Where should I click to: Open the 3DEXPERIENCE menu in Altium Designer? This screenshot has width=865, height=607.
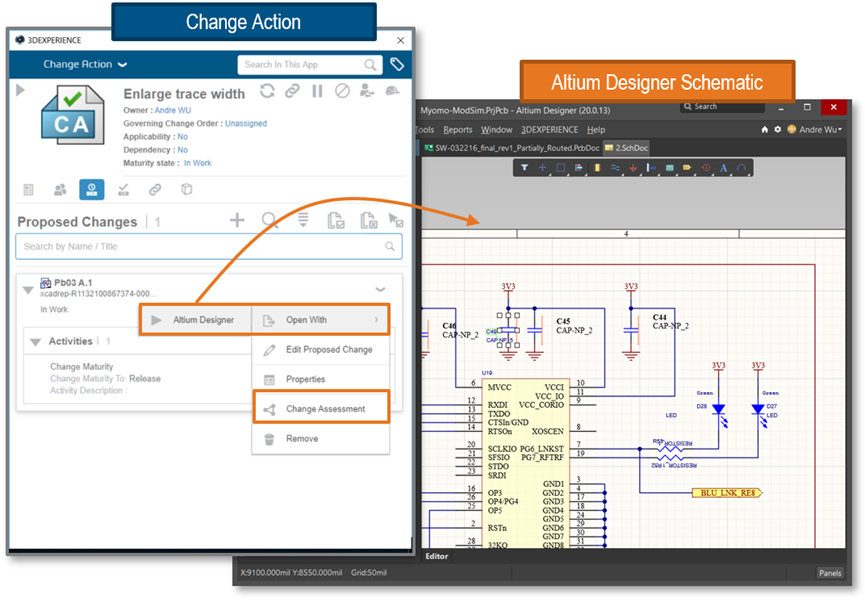pos(550,130)
